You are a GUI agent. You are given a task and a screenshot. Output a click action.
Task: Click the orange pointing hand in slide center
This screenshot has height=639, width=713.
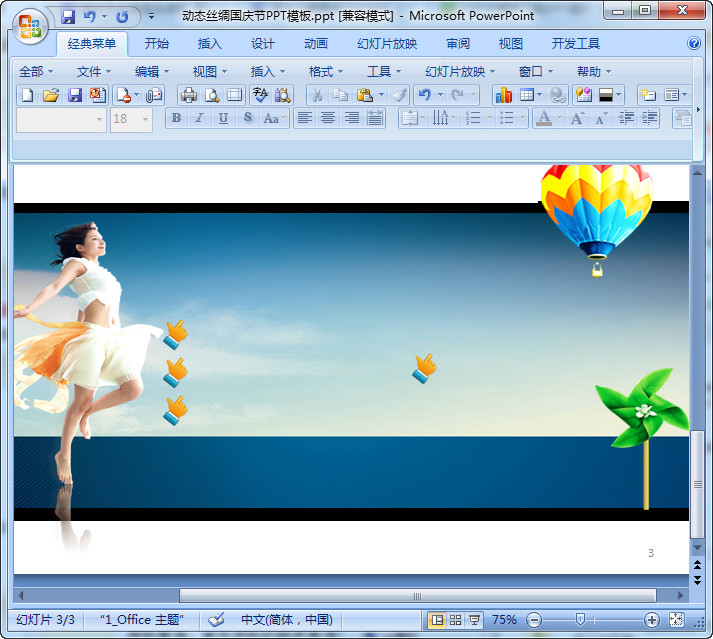pos(424,368)
